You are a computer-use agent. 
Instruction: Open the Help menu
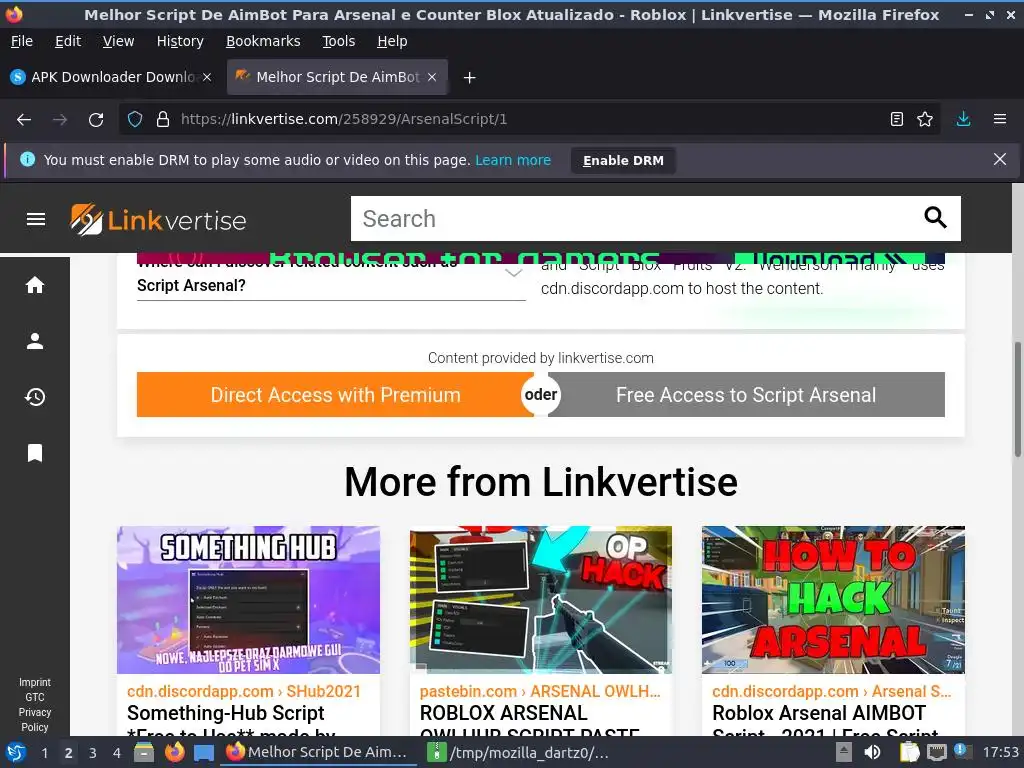[392, 41]
